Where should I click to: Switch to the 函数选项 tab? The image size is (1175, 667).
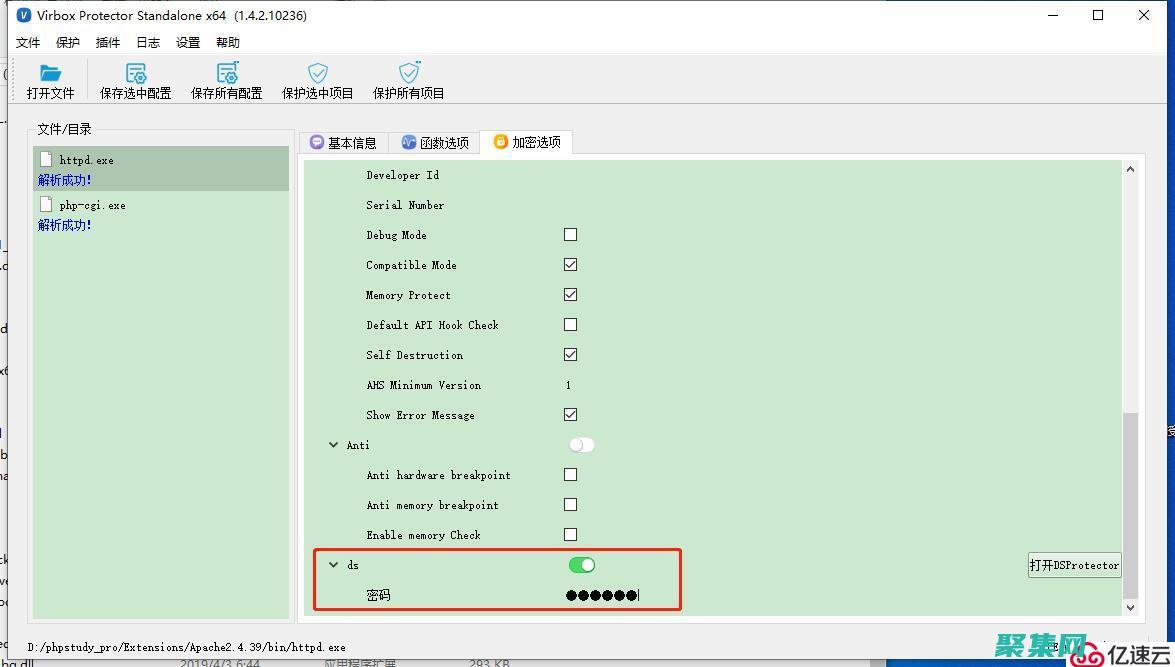tap(435, 143)
